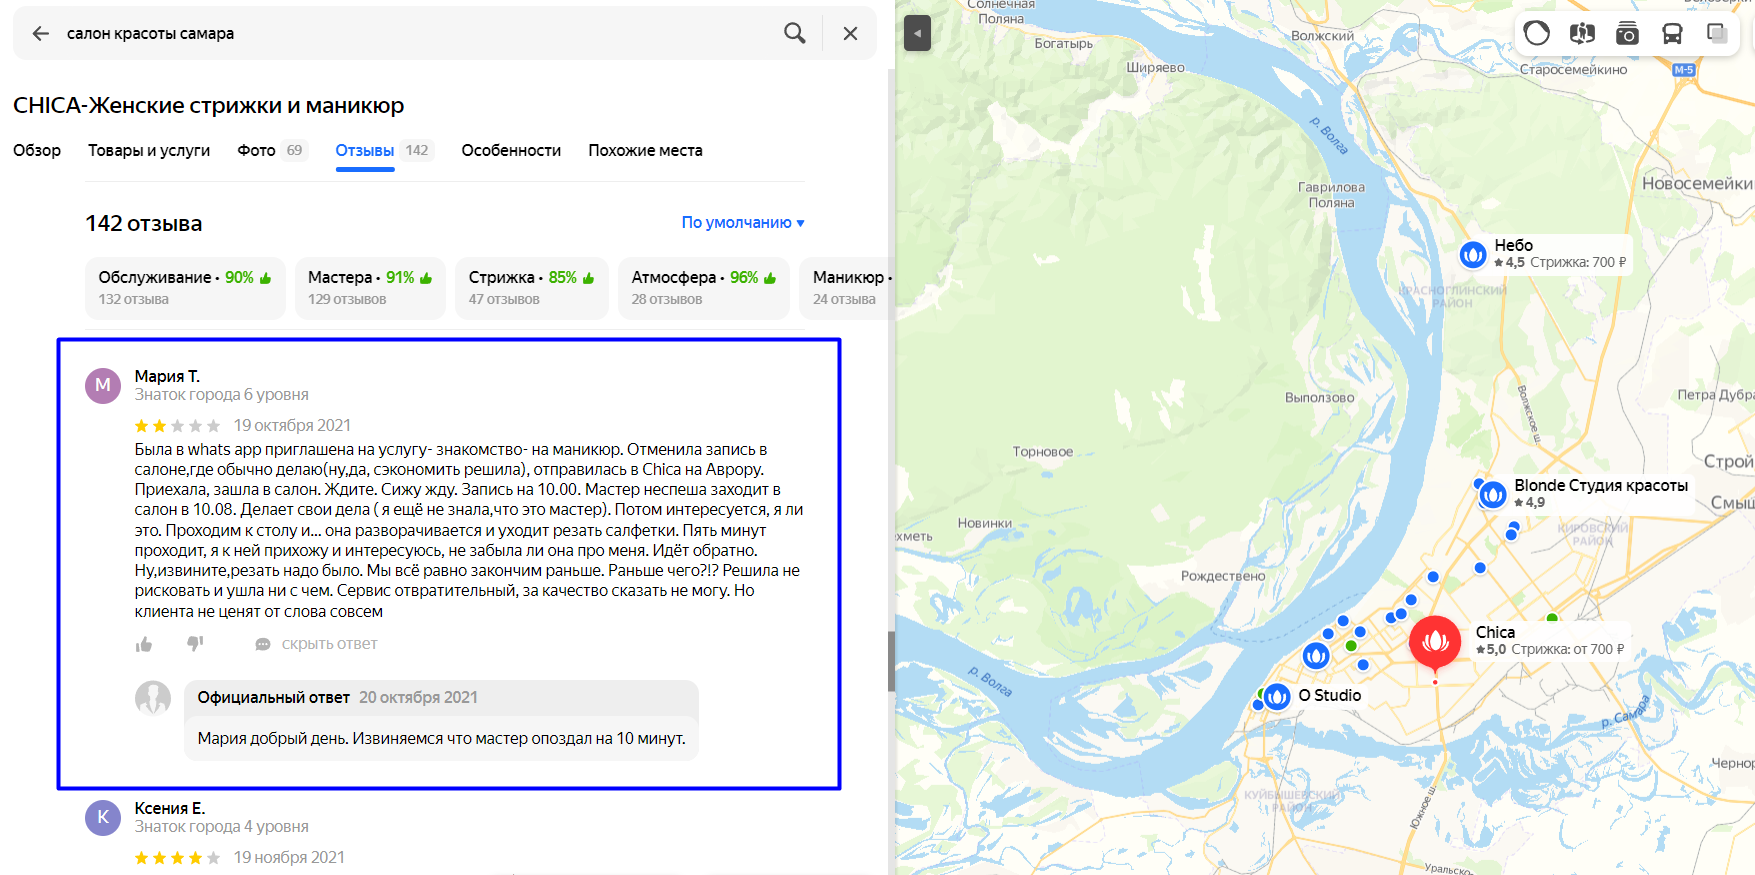Click the Рождествено label on the map
The height and width of the screenshot is (875, 1755).
coord(1223,576)
